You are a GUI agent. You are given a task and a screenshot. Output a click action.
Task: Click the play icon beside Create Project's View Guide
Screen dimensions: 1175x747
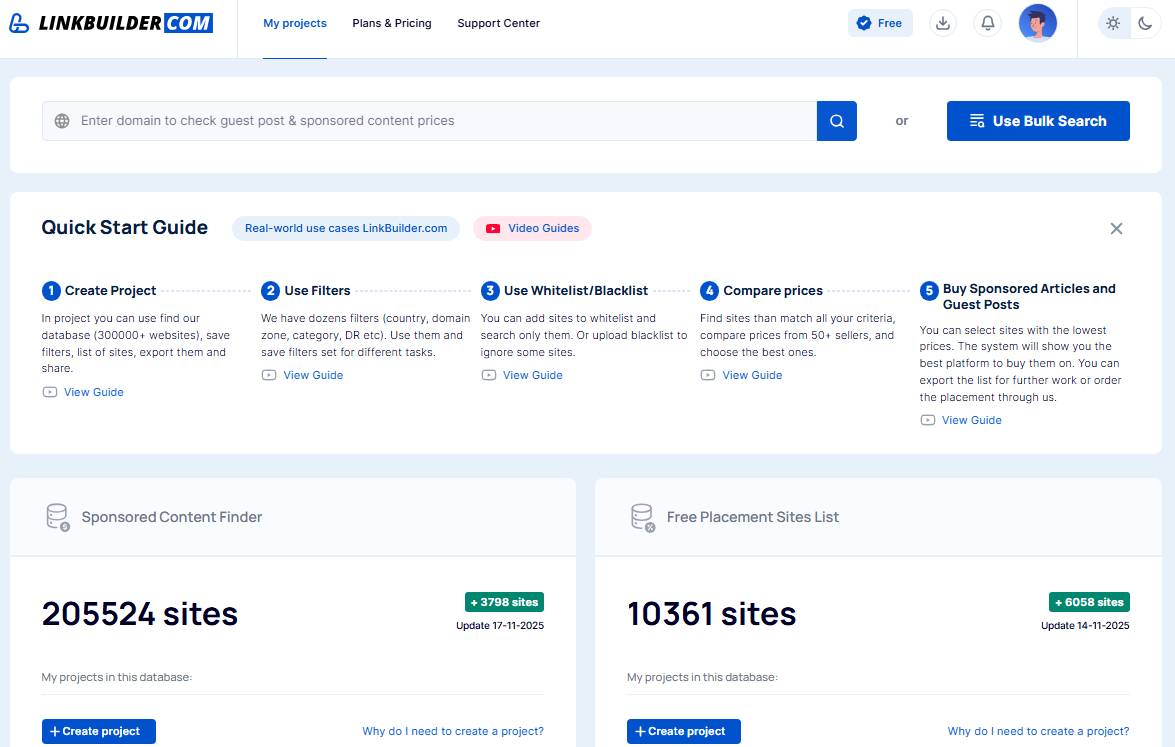(x=48, y=391)
